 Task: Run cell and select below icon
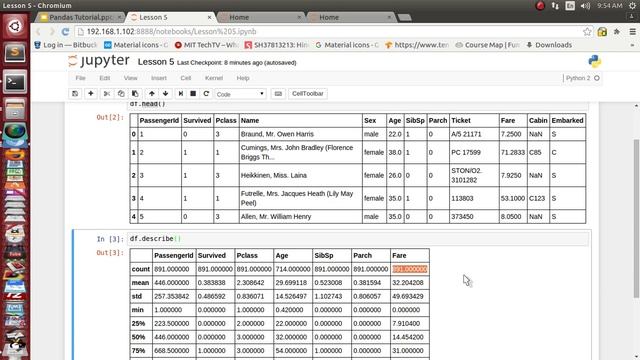[x=180, y=93]
